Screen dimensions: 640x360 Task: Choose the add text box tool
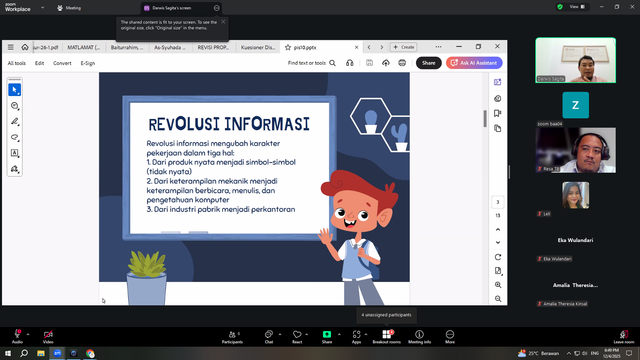click(15, 153)
